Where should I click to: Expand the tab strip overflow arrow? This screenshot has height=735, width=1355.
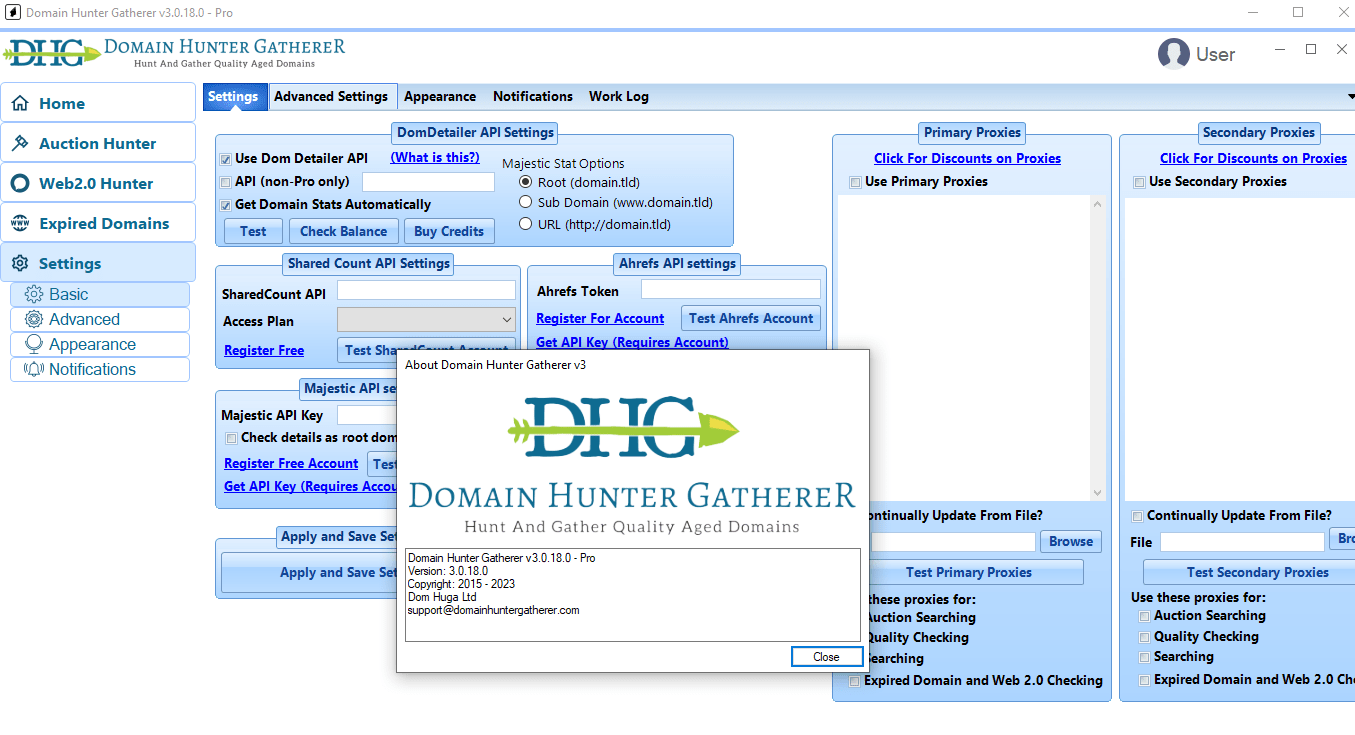1350,97
